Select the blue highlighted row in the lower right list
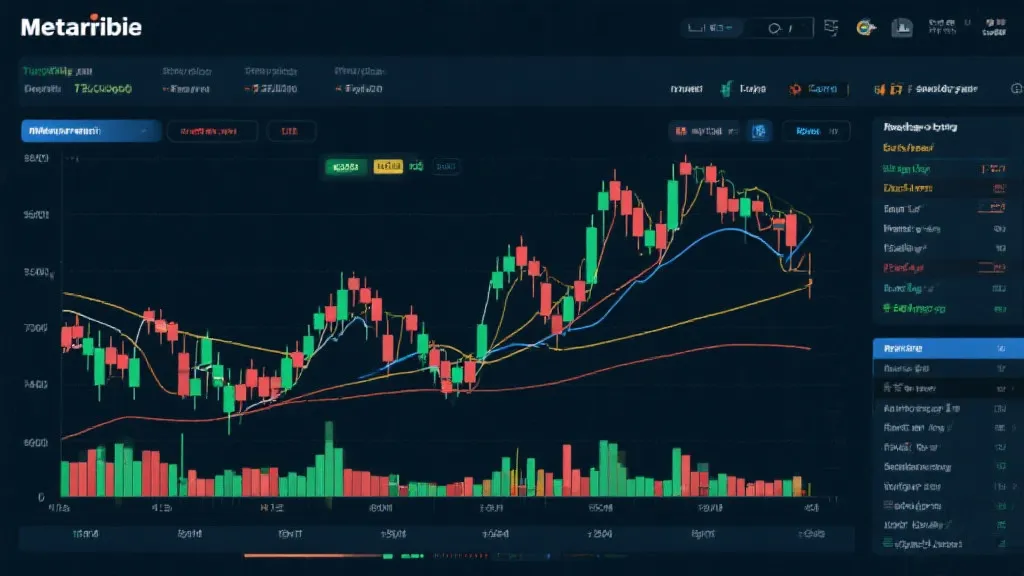The image size is (1024, 576). (942, 349)
